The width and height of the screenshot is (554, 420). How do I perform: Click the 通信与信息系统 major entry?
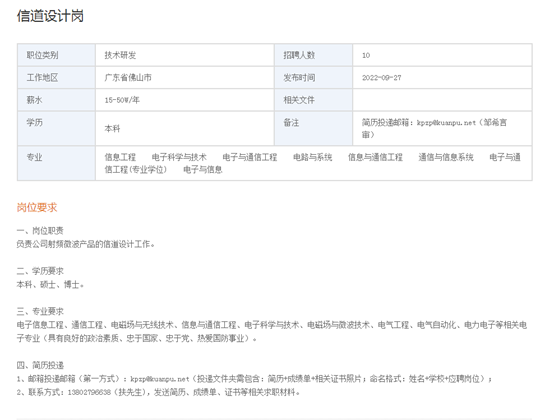(446, 157)
